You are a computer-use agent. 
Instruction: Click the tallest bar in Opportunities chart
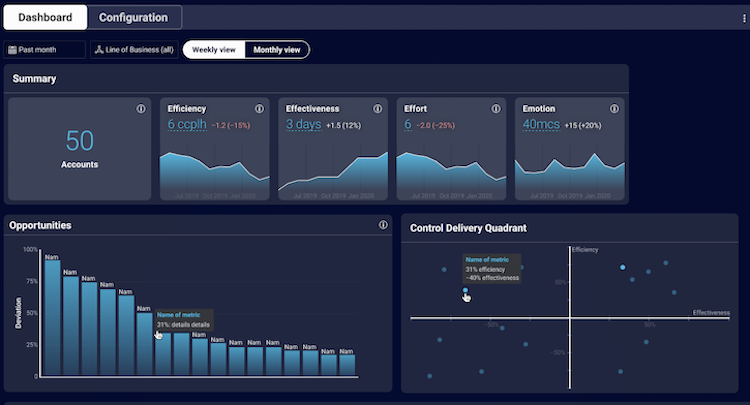pos(52,318)
